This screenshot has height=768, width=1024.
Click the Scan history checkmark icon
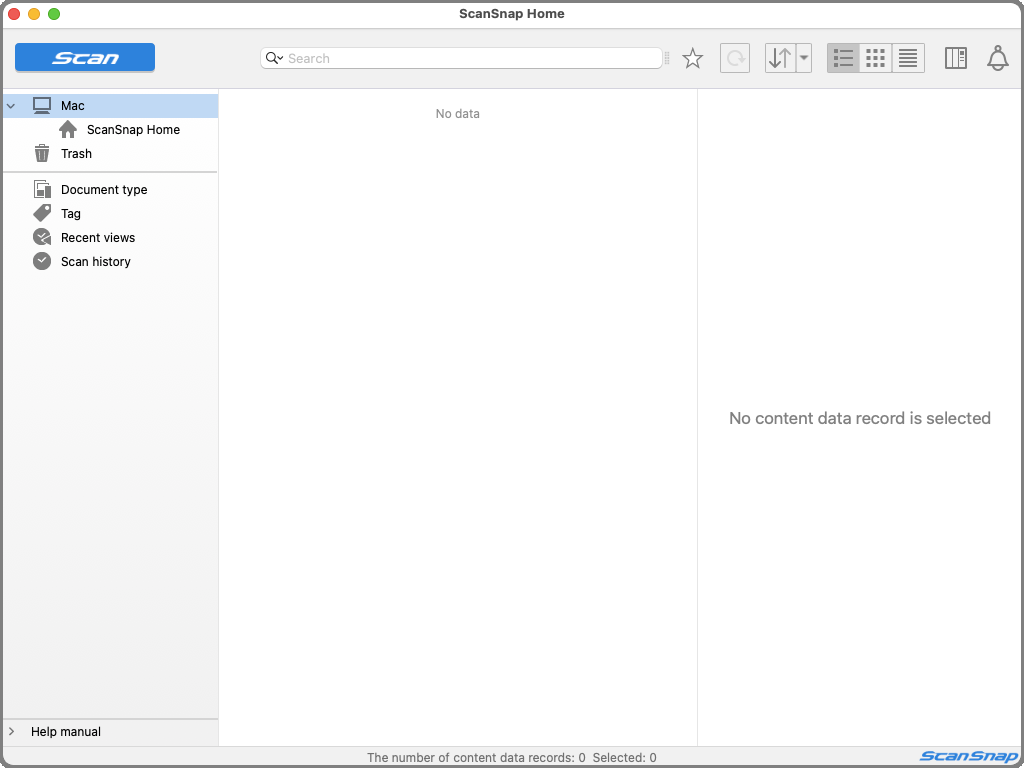click(42, 261)
